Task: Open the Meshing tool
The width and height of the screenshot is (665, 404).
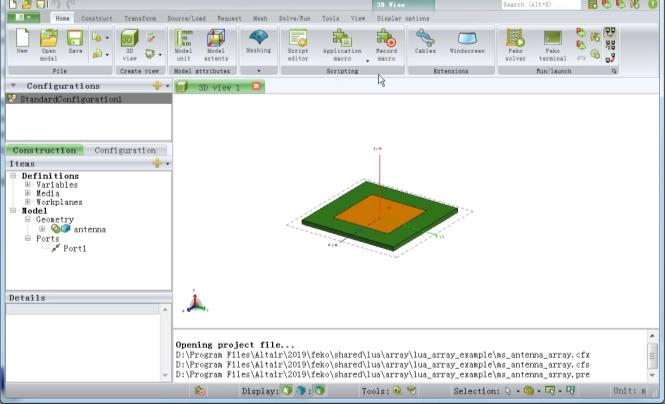Action: coord(258,41)
